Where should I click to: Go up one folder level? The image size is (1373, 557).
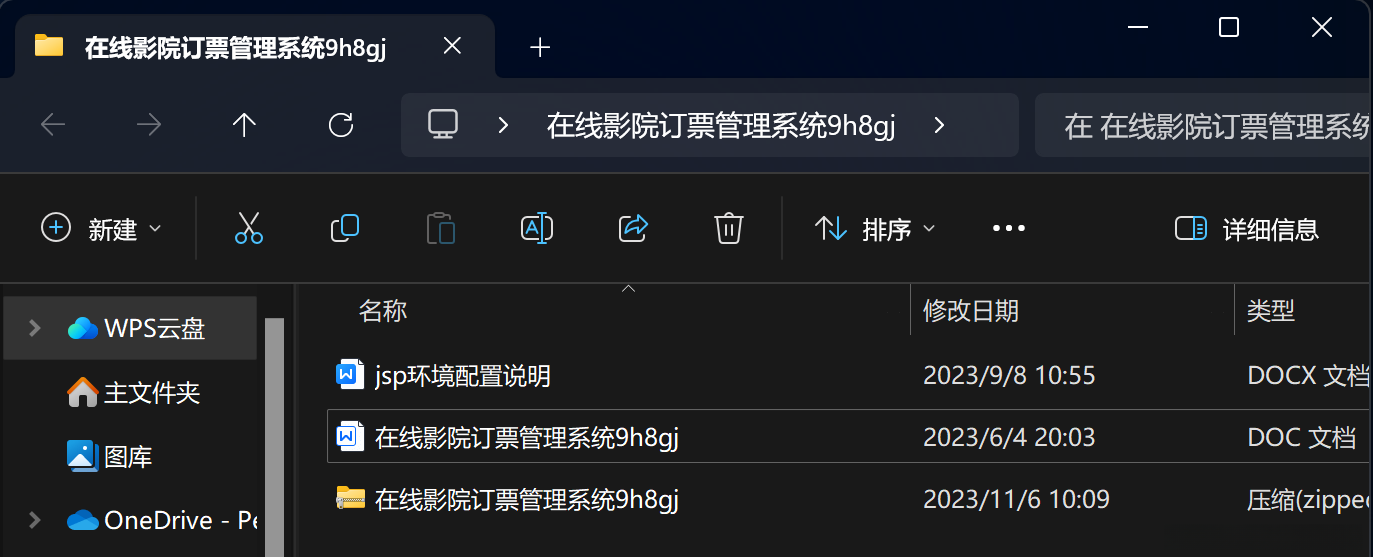[x=244, y=125]
